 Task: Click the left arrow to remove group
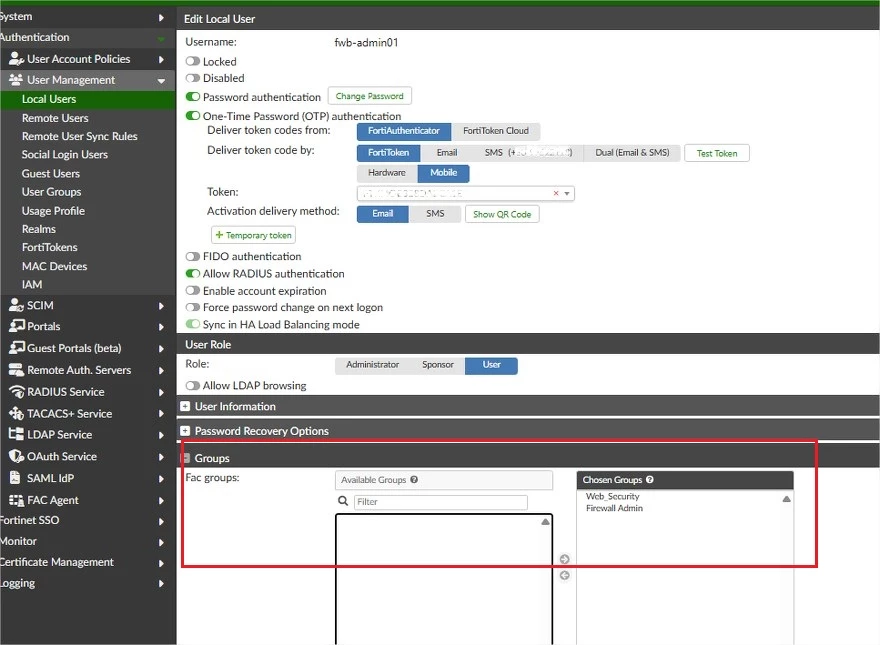565,575
